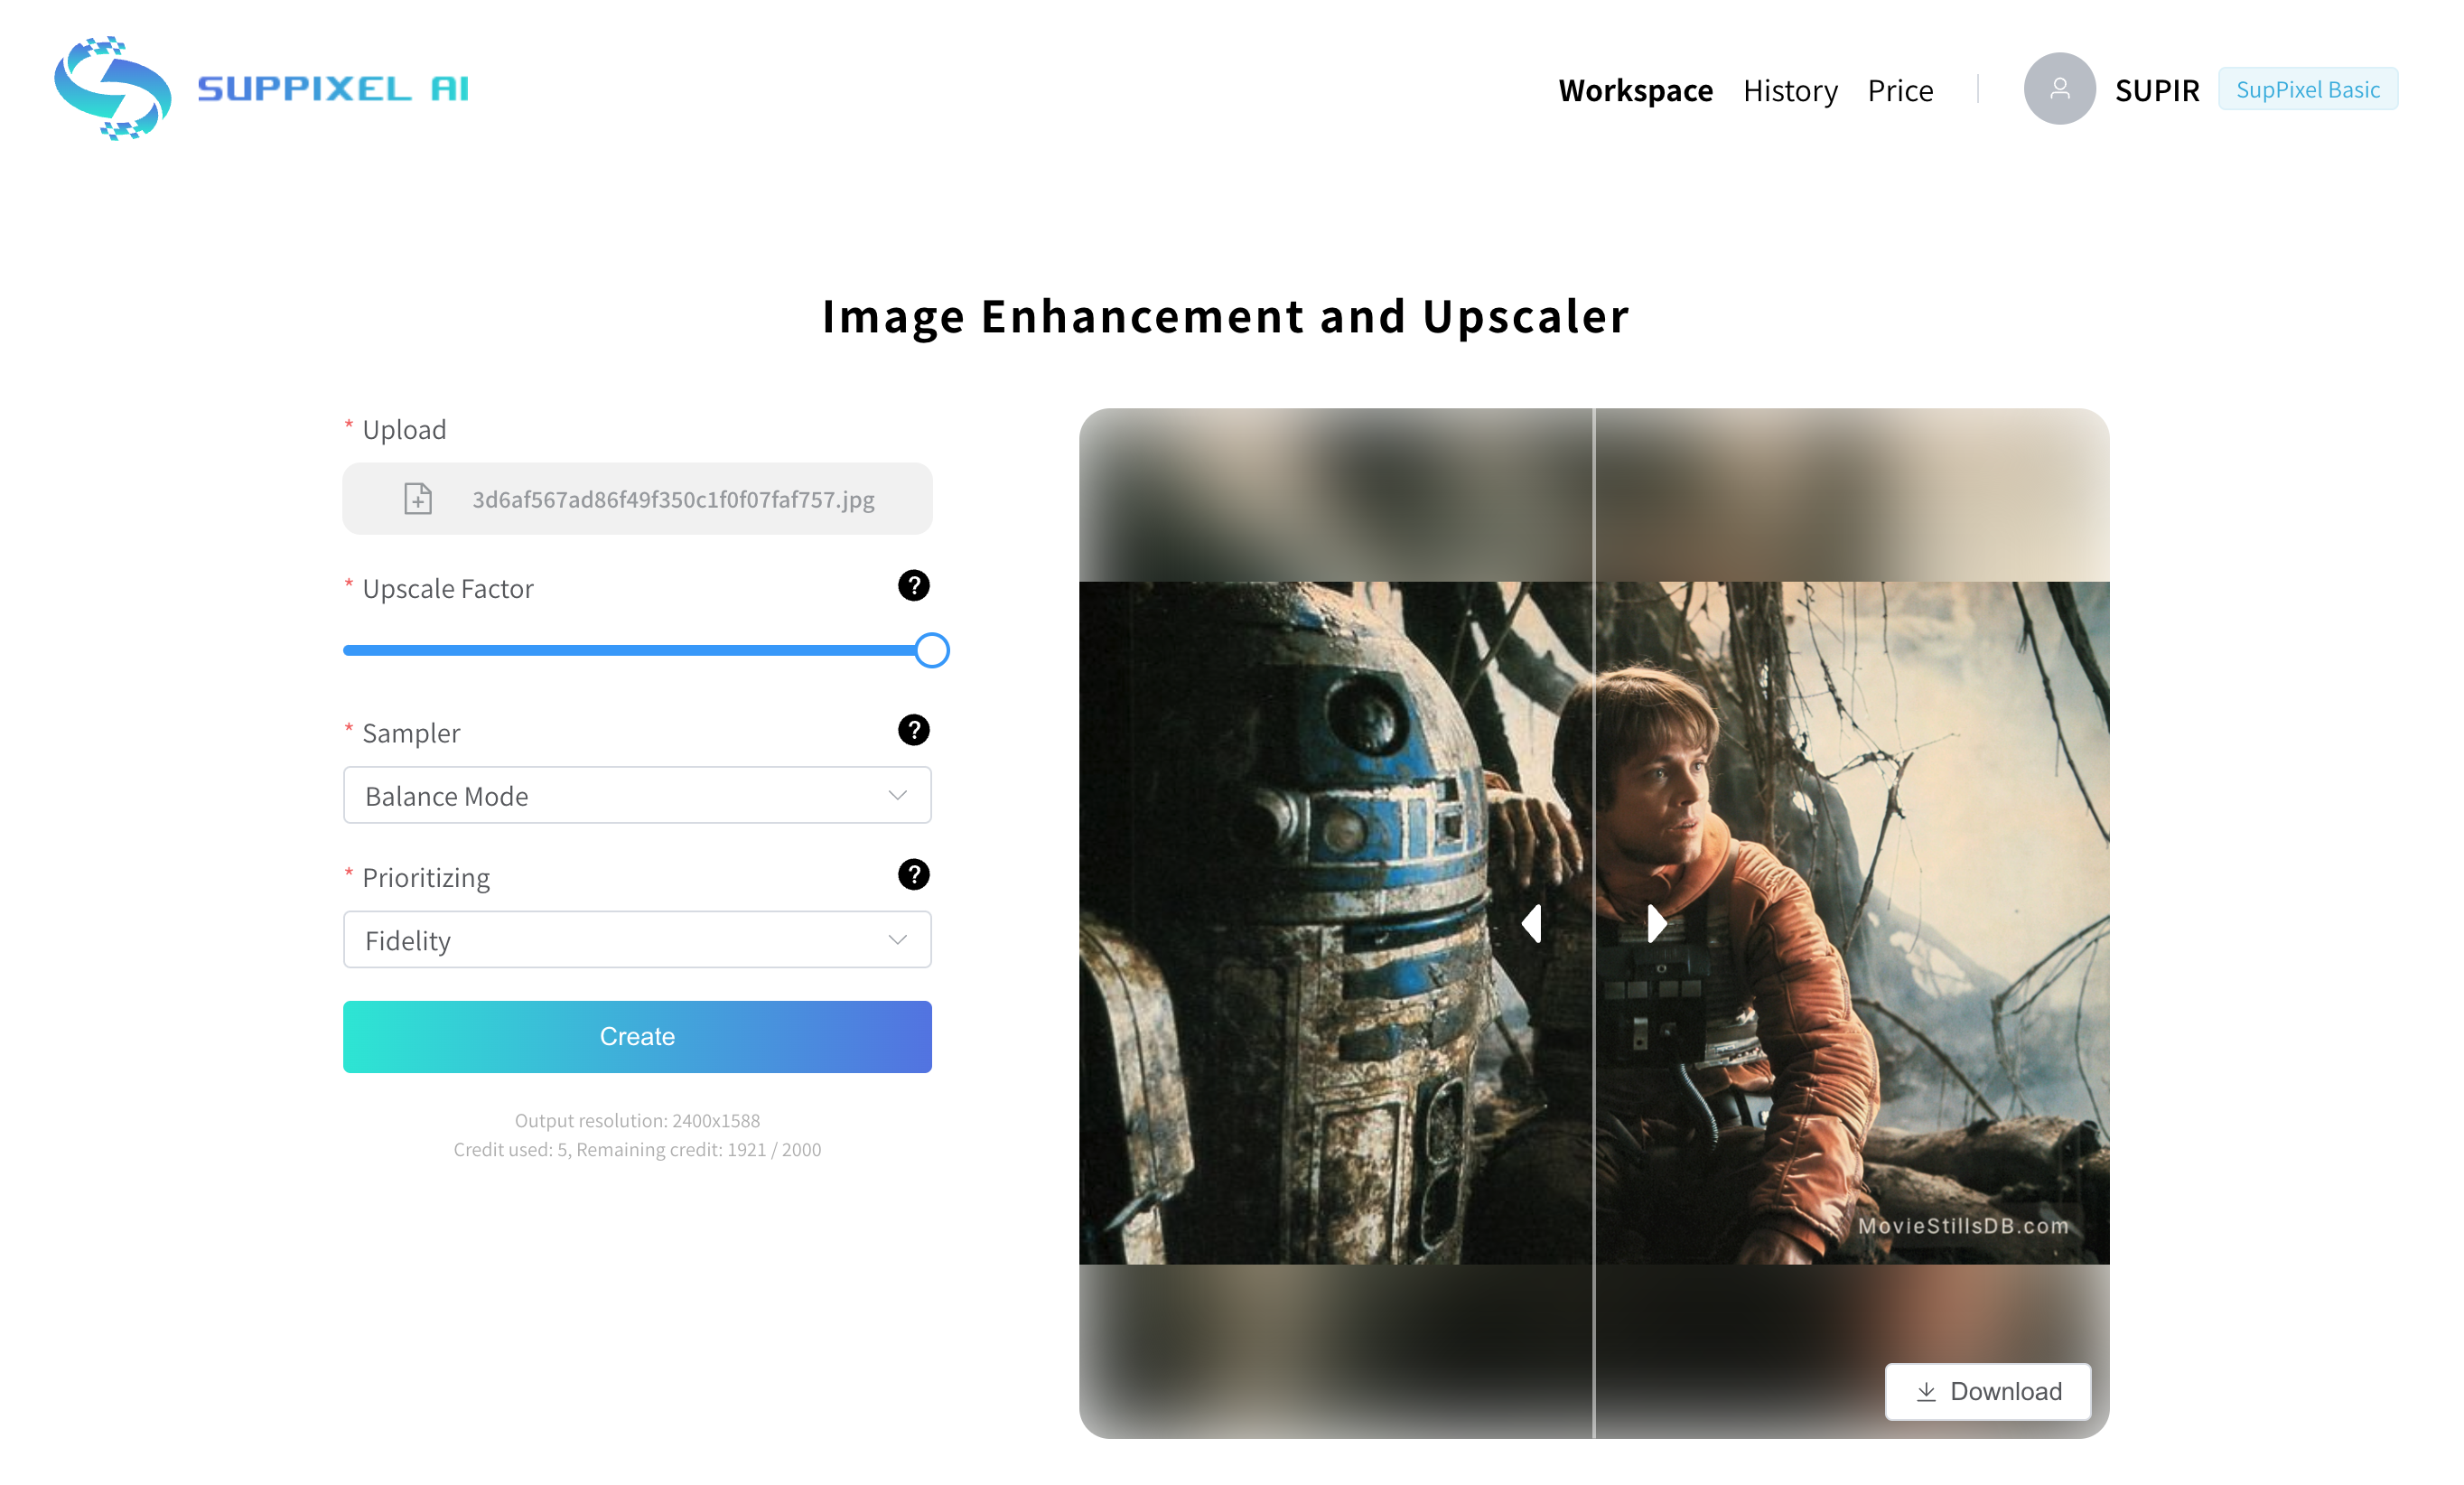Click the Upscale Factor slider handle

[931, 650]
